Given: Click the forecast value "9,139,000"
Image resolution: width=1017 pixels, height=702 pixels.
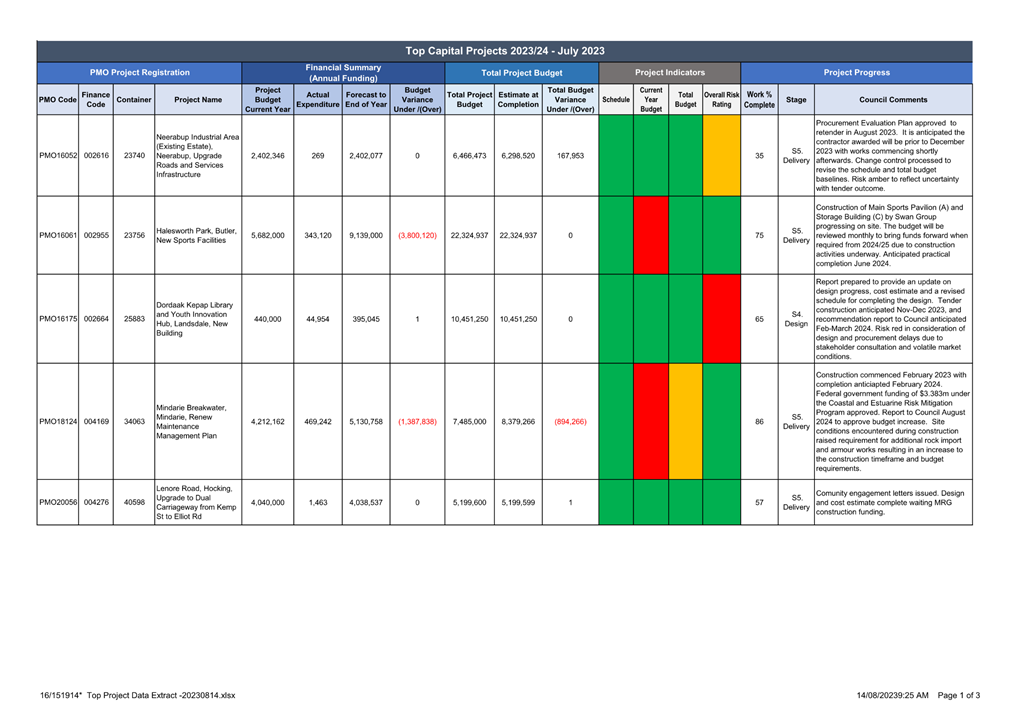Looking at the screenshot, I should coord(366,236).
